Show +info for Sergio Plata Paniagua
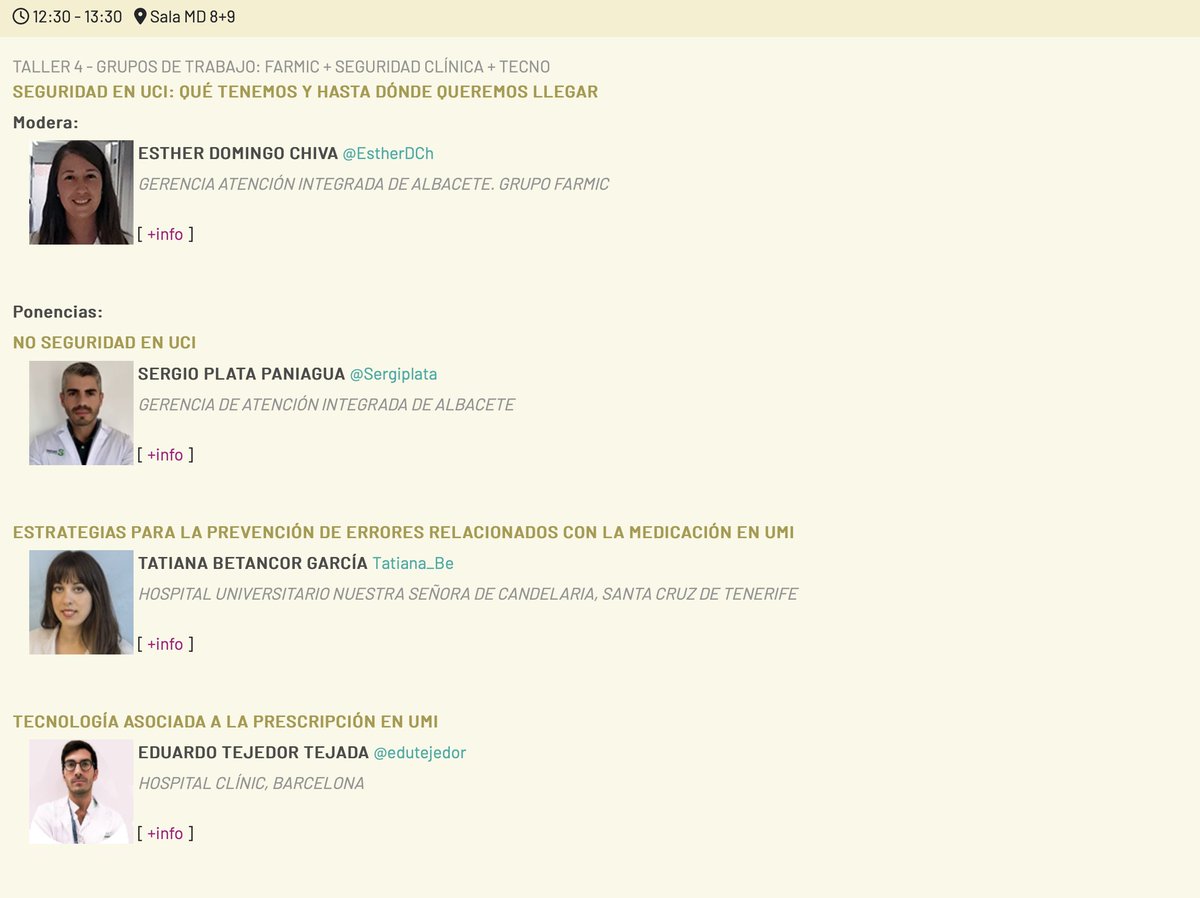Screen dimensions: 1200x898 [165, 455]
